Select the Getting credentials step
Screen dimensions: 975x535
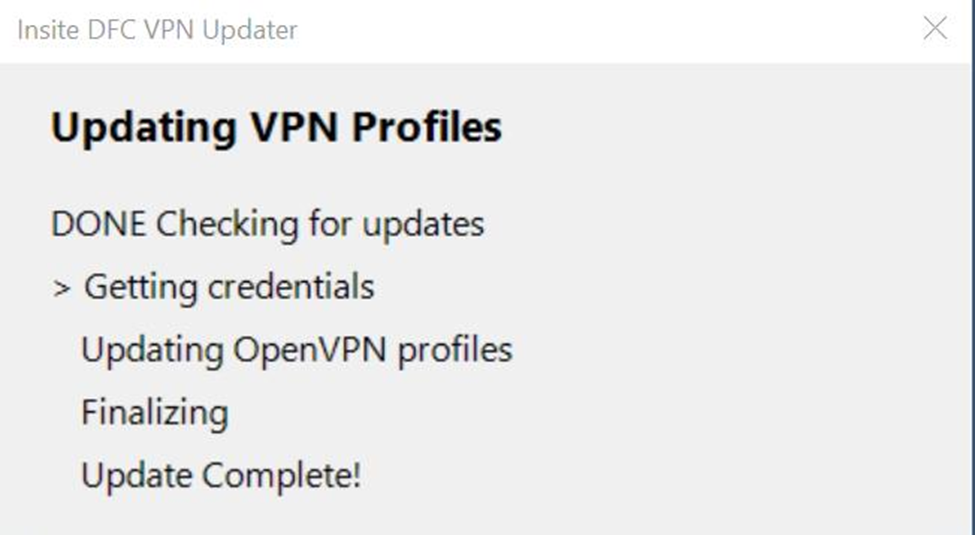(x=229, y=288)
